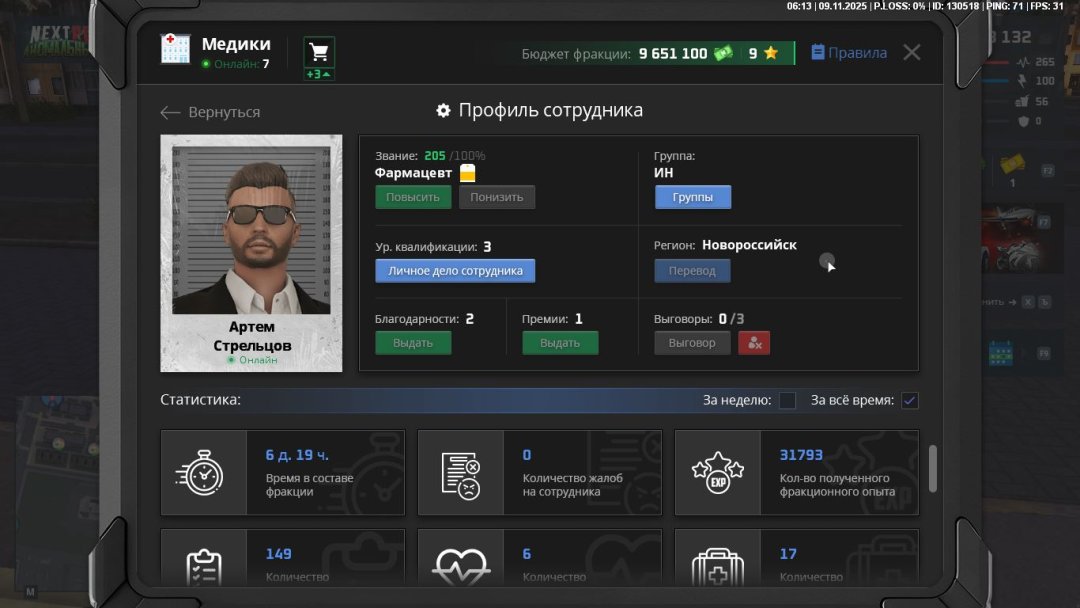This screenshot has height=608, width=1080.
Task: Open Личное дело сотрудника
Action: tap(455, 270)
